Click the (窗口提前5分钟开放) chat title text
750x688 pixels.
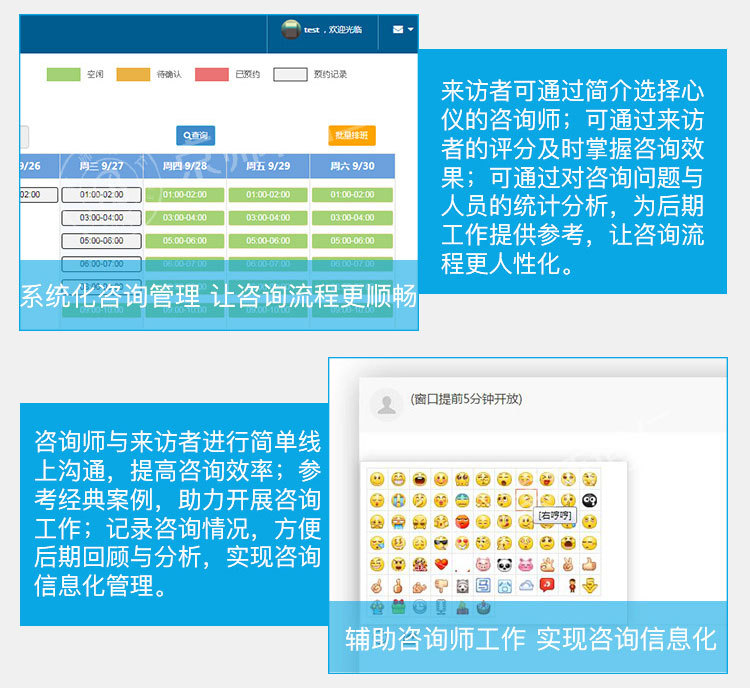466,399
